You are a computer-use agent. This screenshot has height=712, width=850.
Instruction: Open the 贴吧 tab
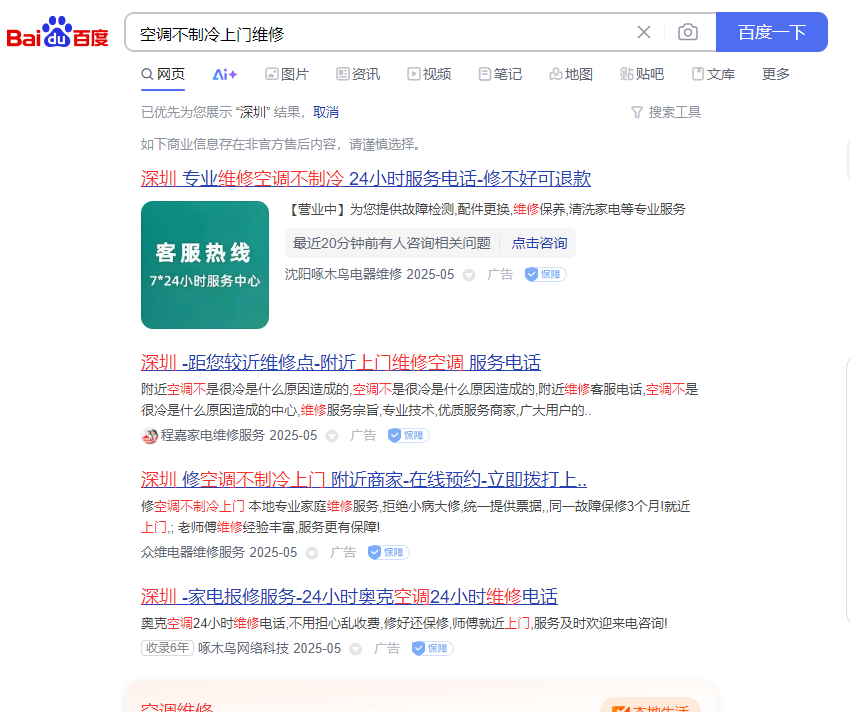click(642, 74)
